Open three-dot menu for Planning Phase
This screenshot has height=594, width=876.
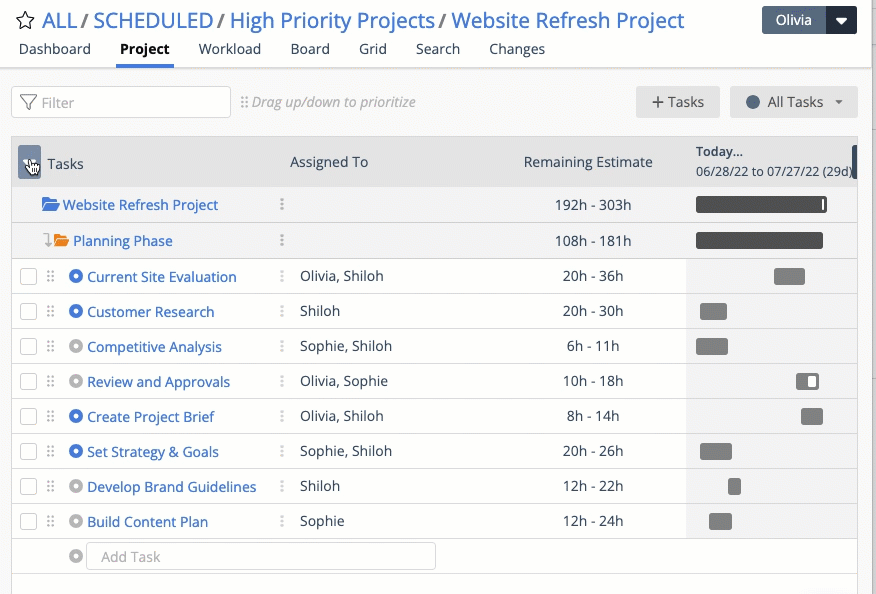click(282, 241)
